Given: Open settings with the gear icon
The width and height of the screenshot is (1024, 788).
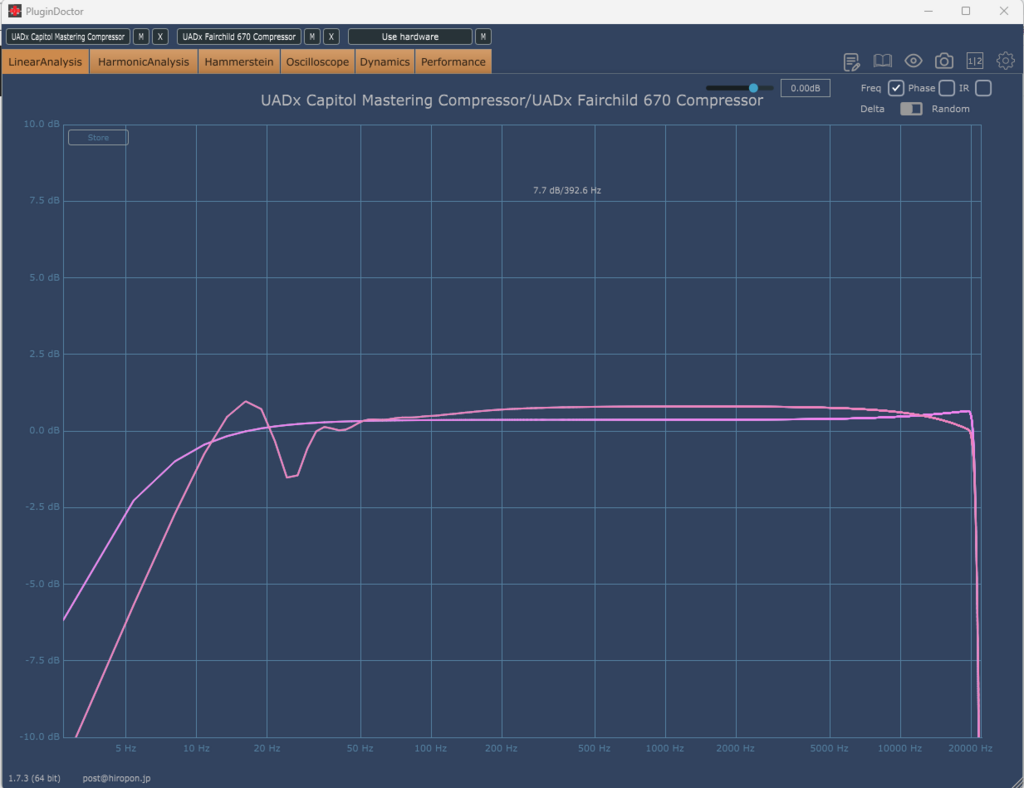Looking at the screenshot, I should tap(1005, 61).
